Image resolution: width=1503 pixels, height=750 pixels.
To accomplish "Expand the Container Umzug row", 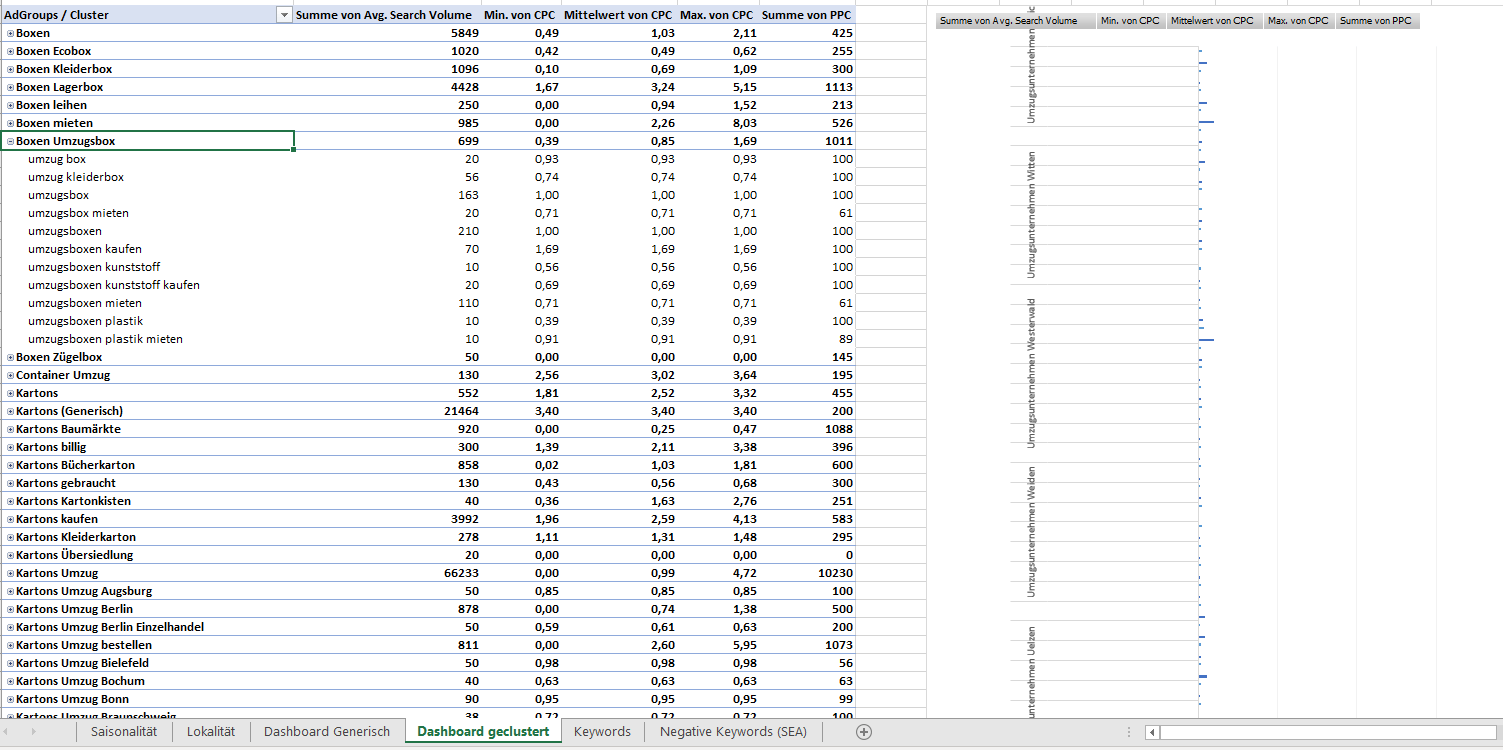I will click(x=10, y=376).
